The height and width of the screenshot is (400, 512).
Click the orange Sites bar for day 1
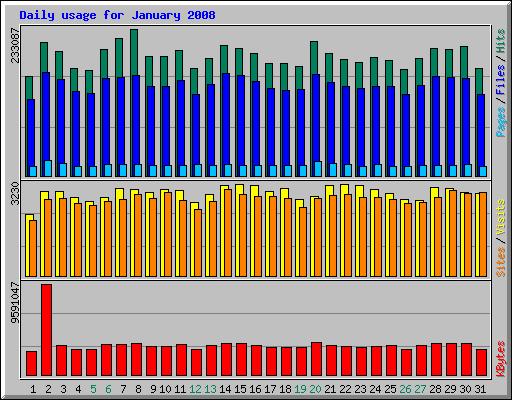tap(33, 248)
